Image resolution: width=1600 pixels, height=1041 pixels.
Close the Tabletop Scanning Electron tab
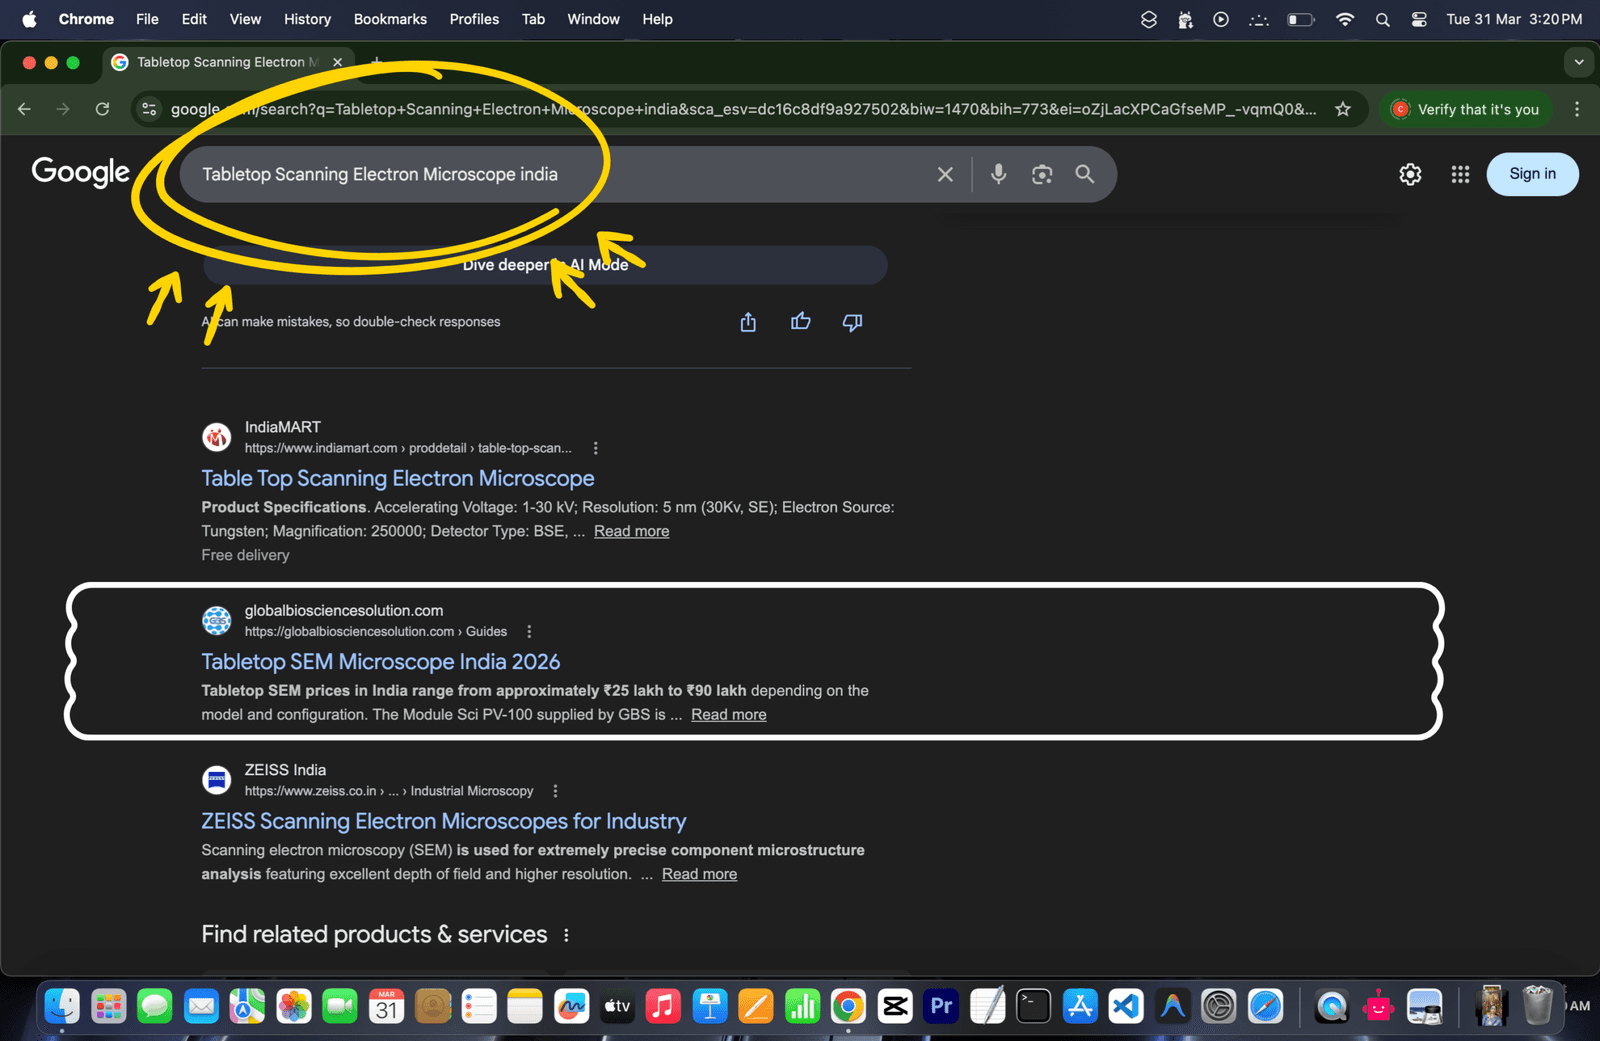[337, 62]
